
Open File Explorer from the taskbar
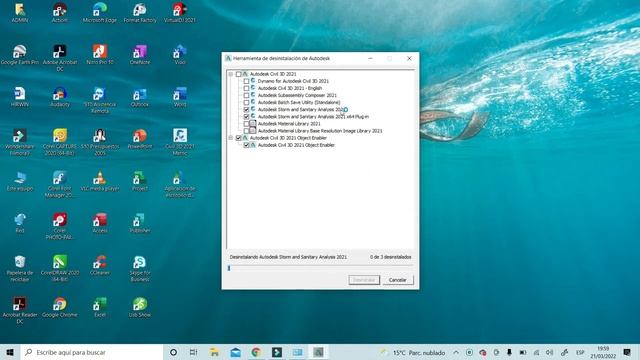pyautogui.click(x=214, y=352)
